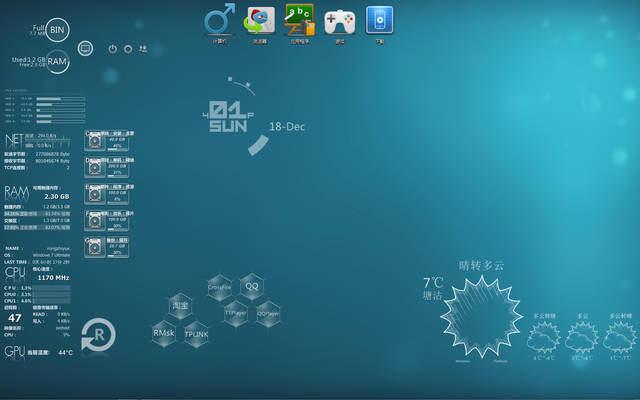The image size is (640, 400).
Task: Click the RAM usage circle widget
Action: [x=60, y=61]
